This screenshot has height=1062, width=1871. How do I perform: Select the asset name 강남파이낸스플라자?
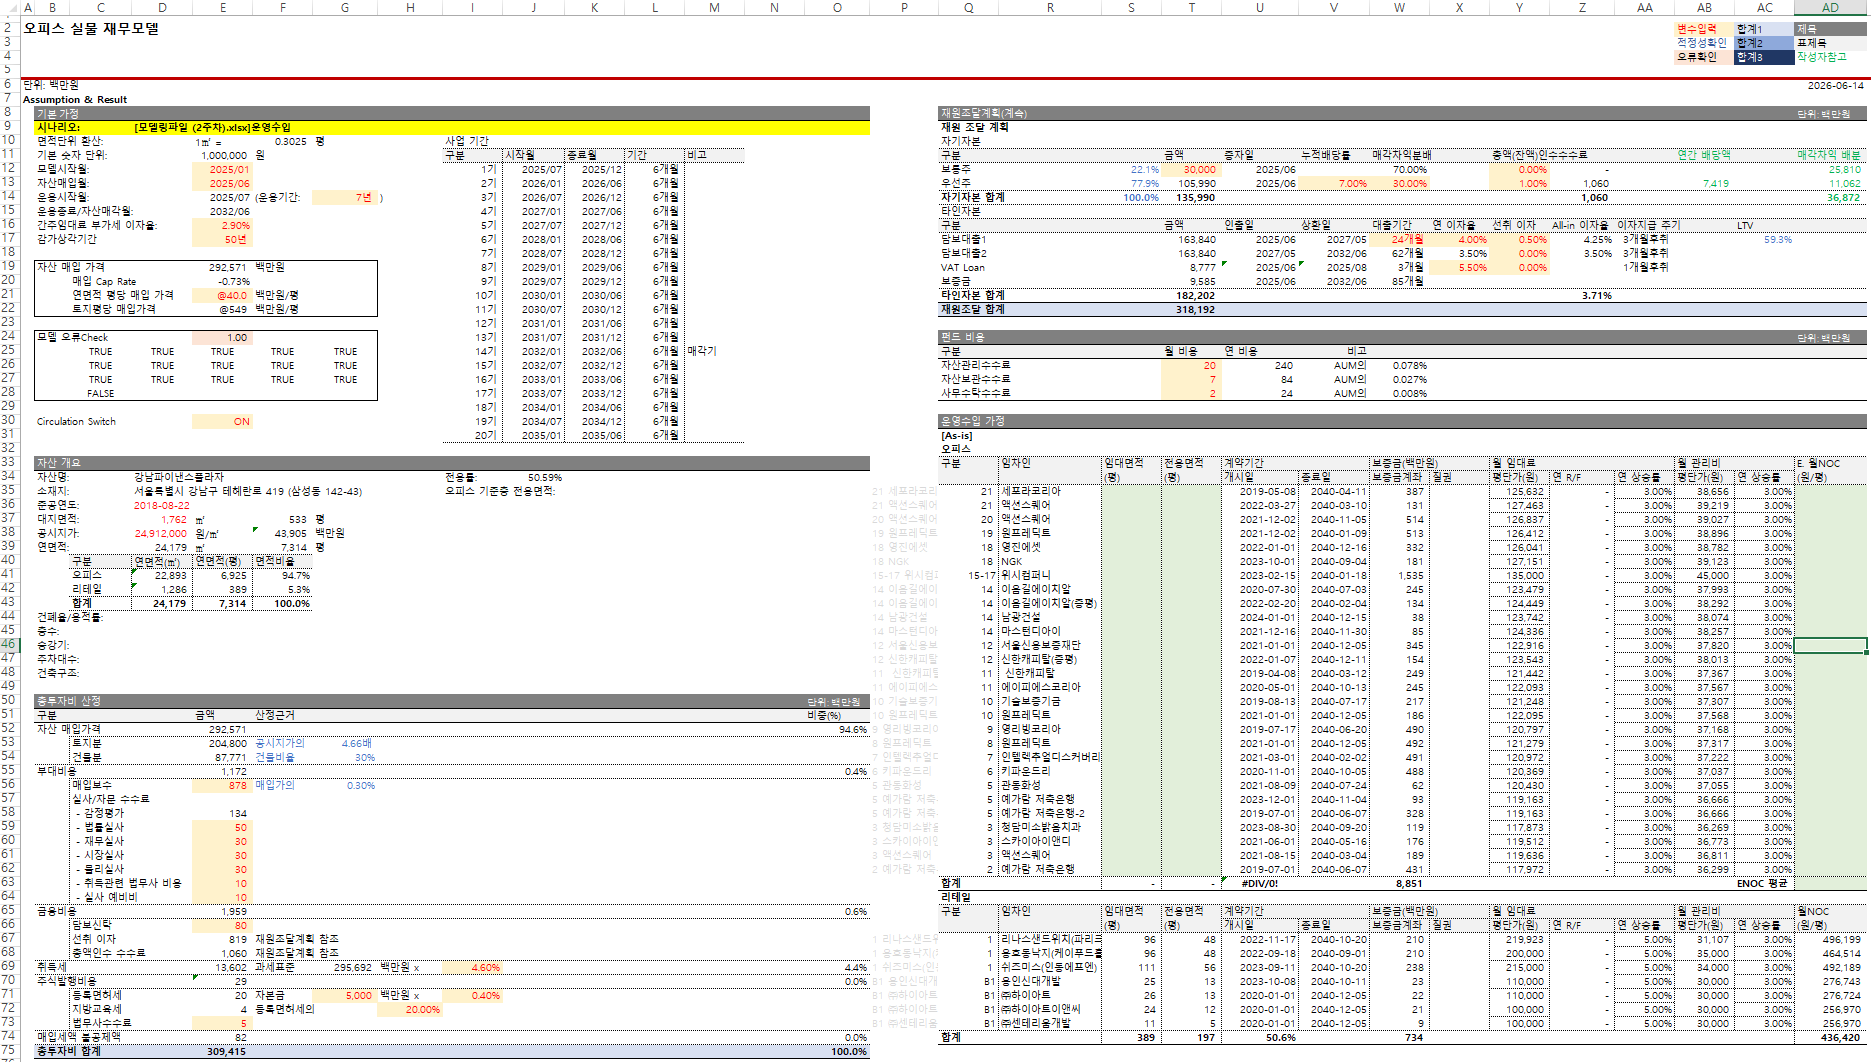[x=179, y=477]
